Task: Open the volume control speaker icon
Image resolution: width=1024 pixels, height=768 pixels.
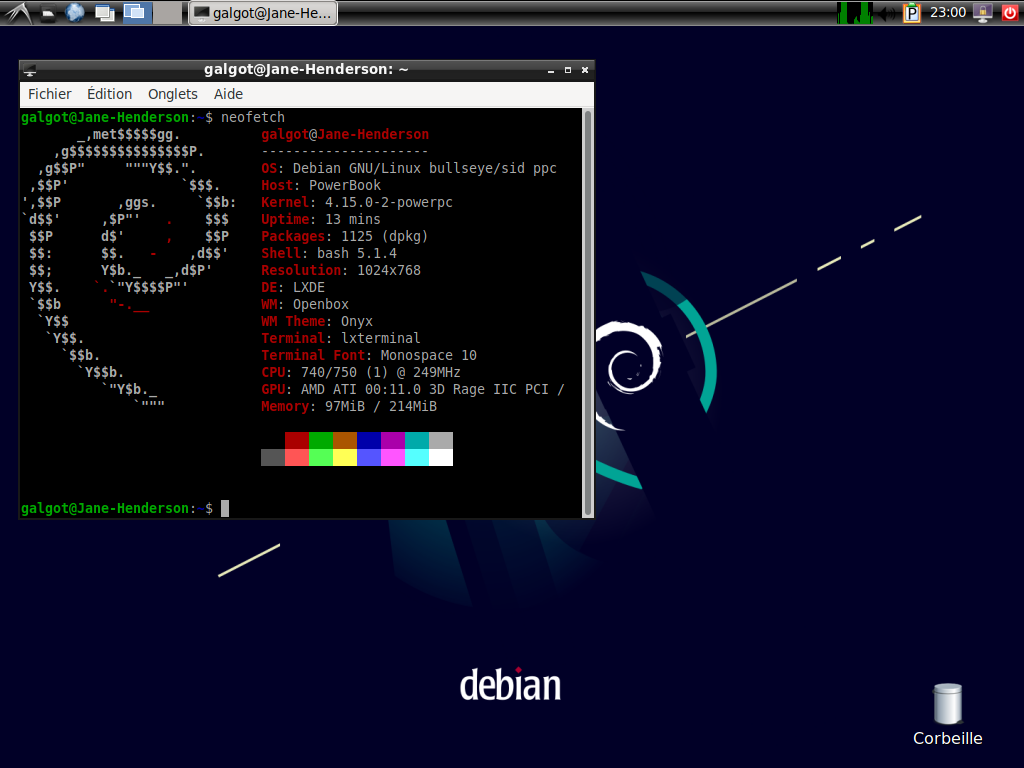Action: coord(887,13)
